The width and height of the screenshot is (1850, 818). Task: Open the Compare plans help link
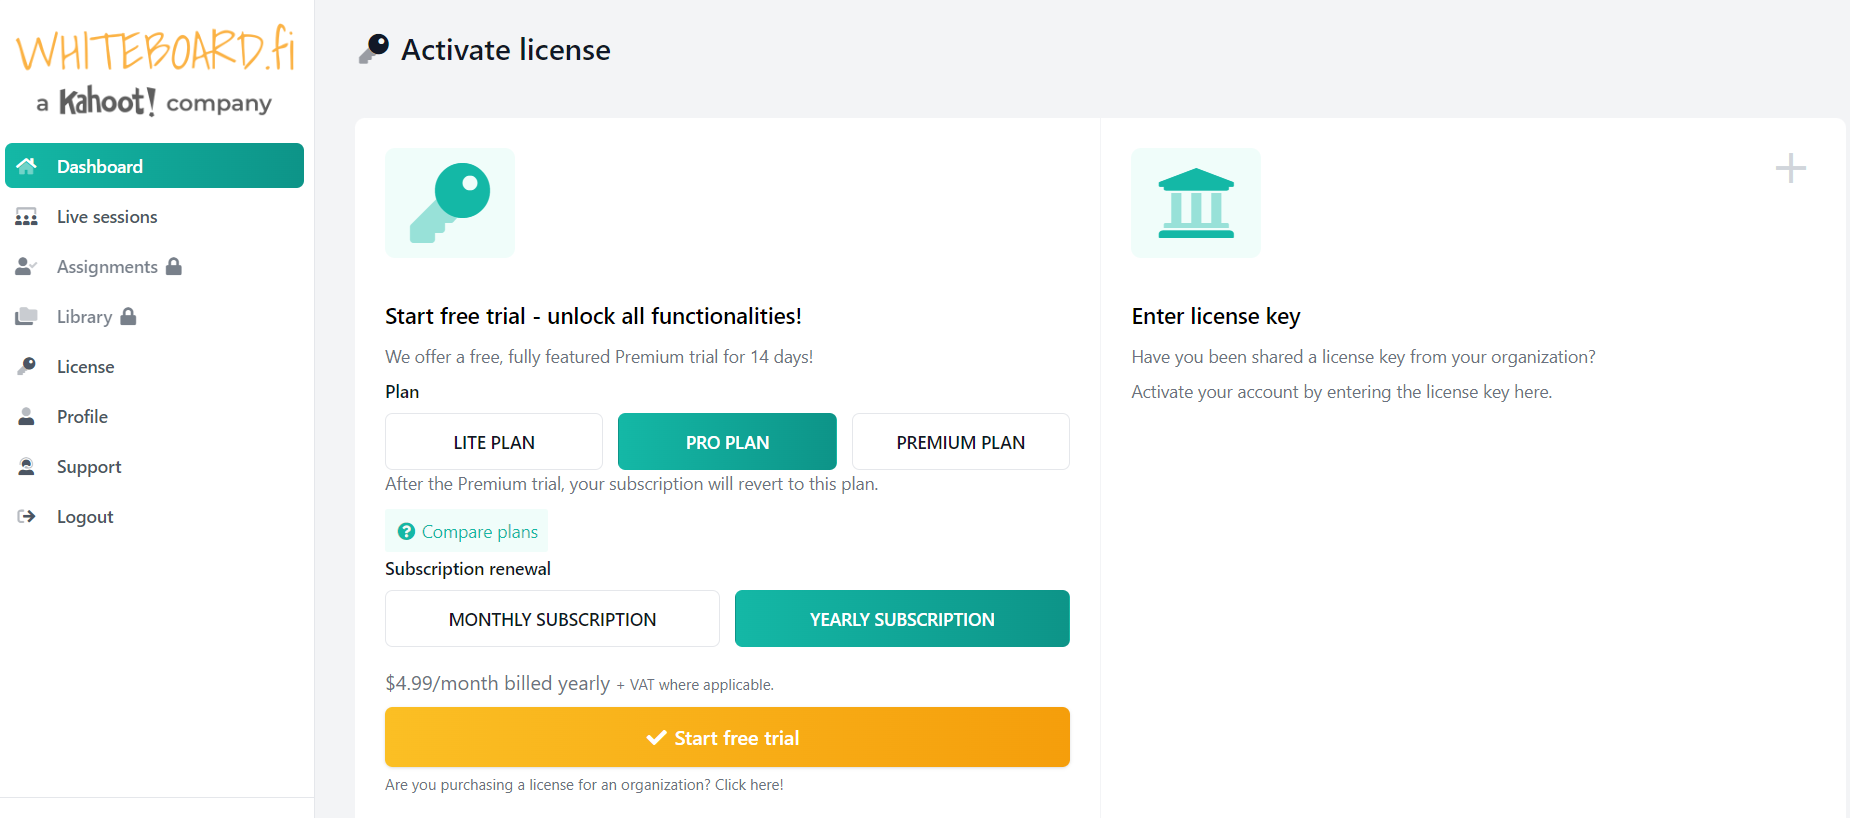[x=468, y=532]
